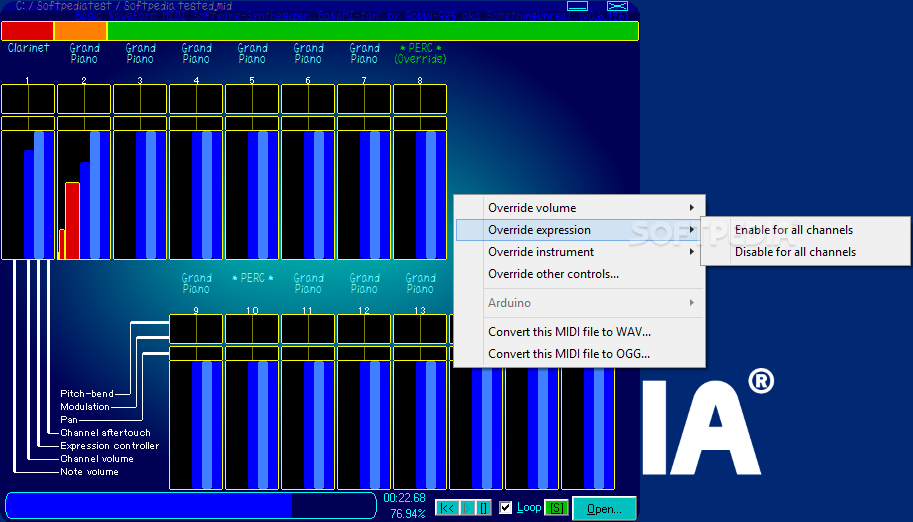
Task: Click the 00:22.68 elapsed time readout
Action: [404, 498]
